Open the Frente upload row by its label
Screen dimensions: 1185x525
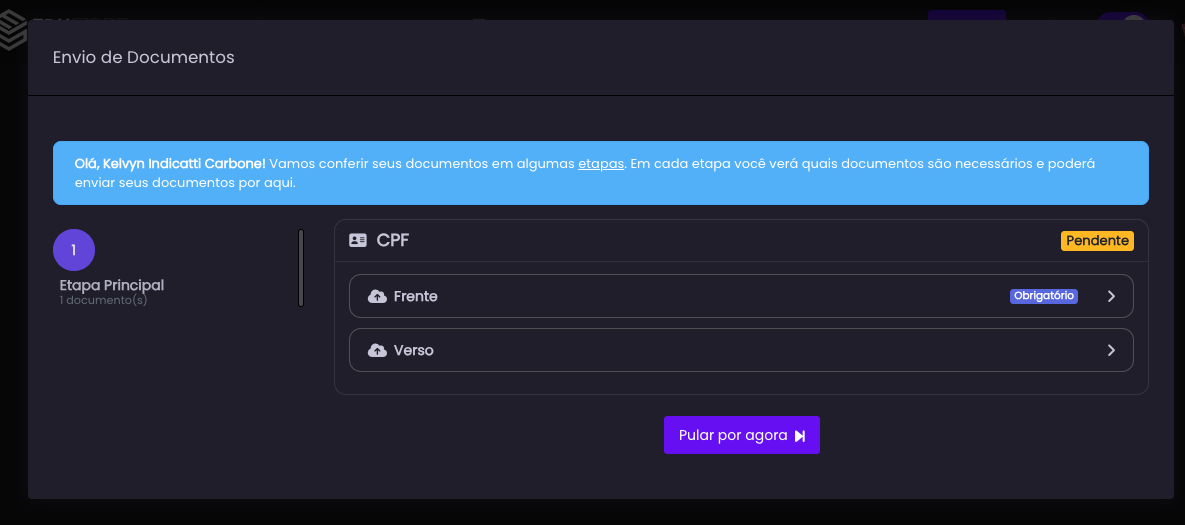pos(416,297)
